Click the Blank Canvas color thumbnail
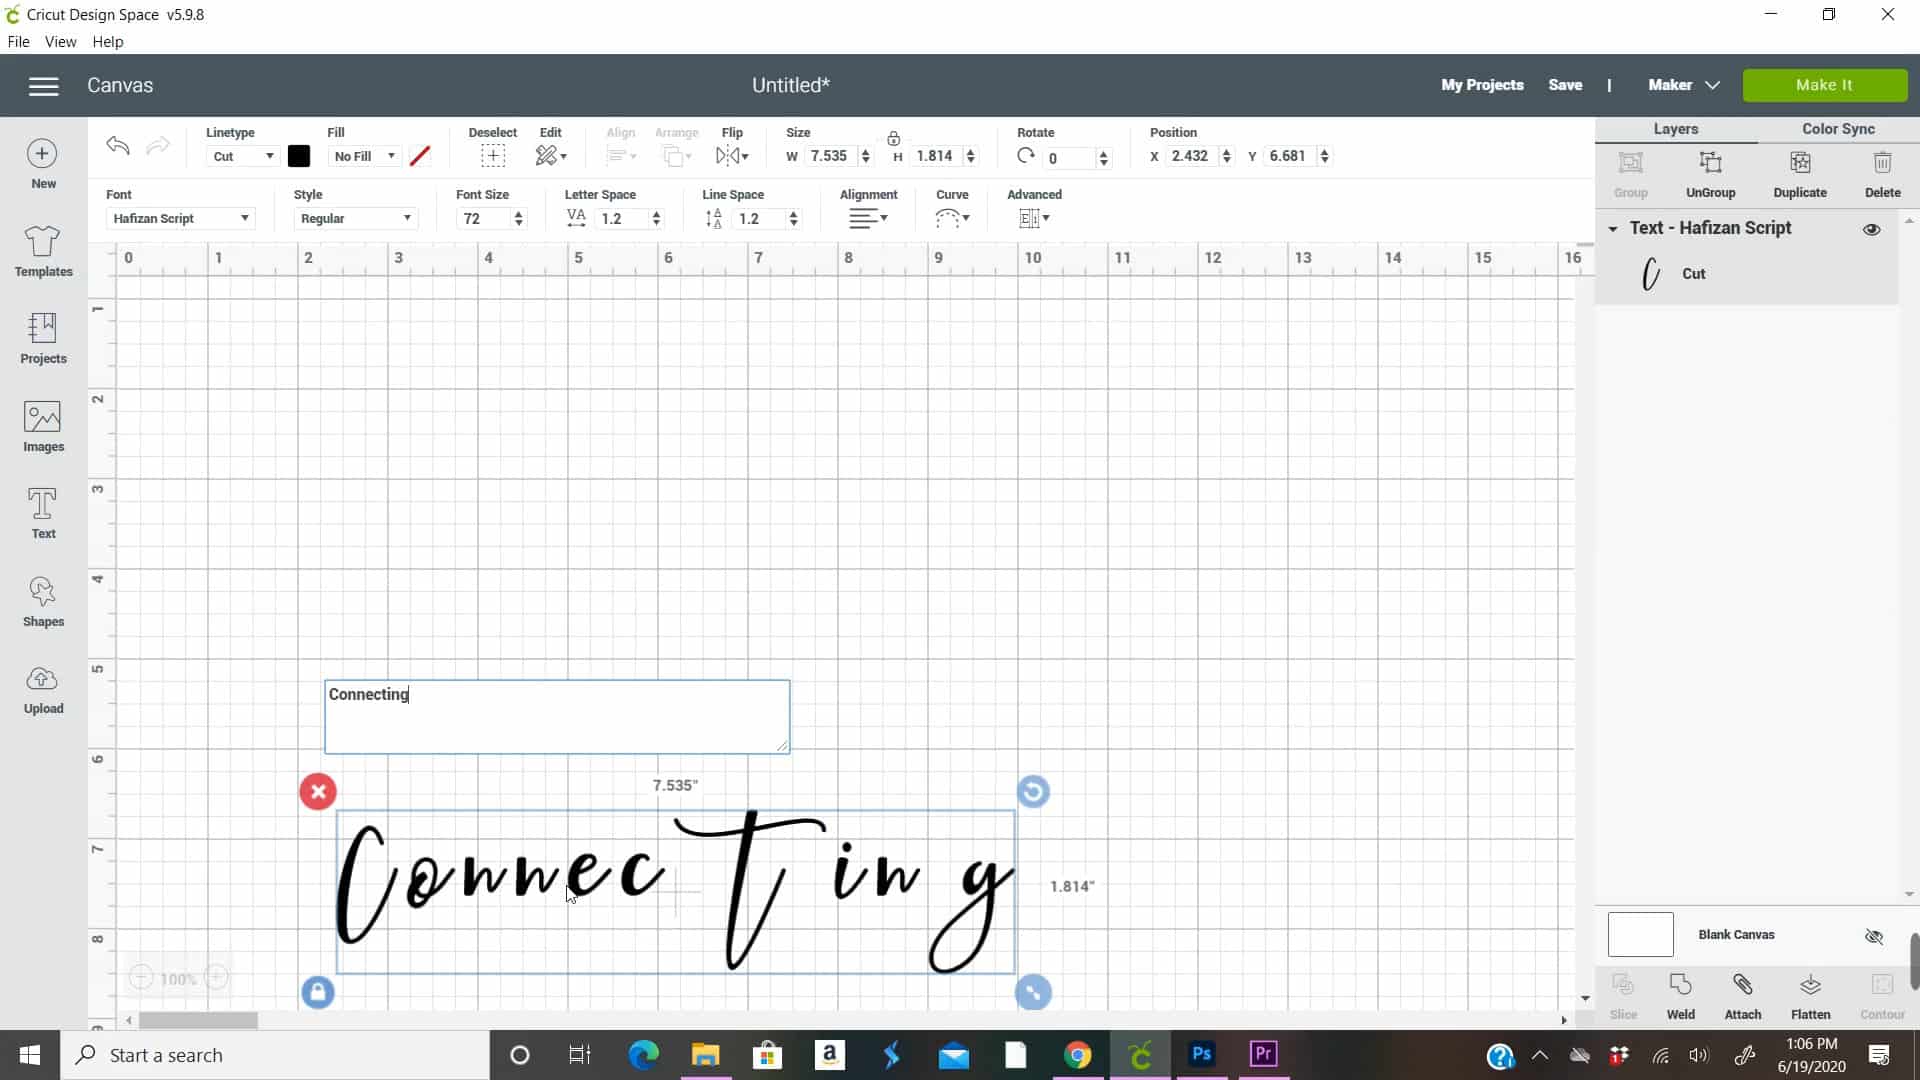The height and width of the screenshot is (1080, 1920). coord(1640,935)
